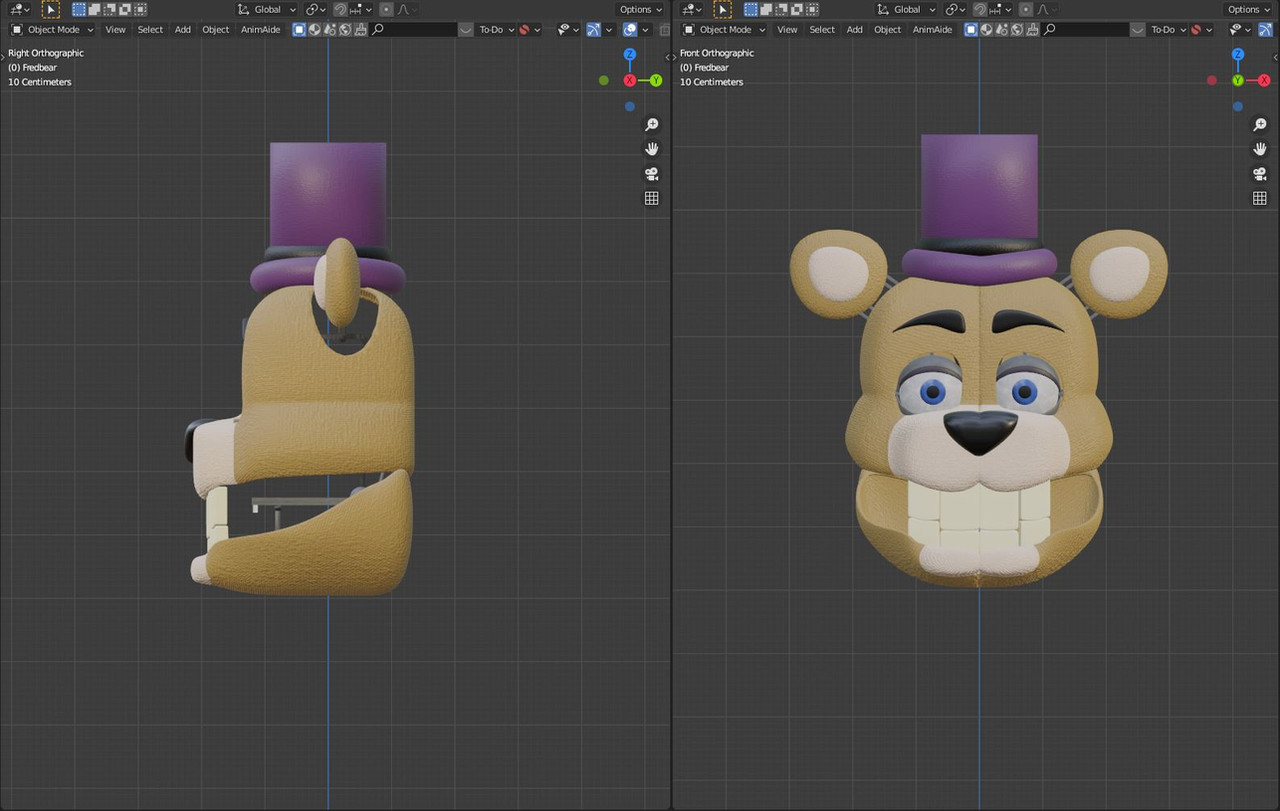This screenshot has height=811, width=1280.
Task: Enable object visibility filter in front viewport
Action: (1240, 29)
